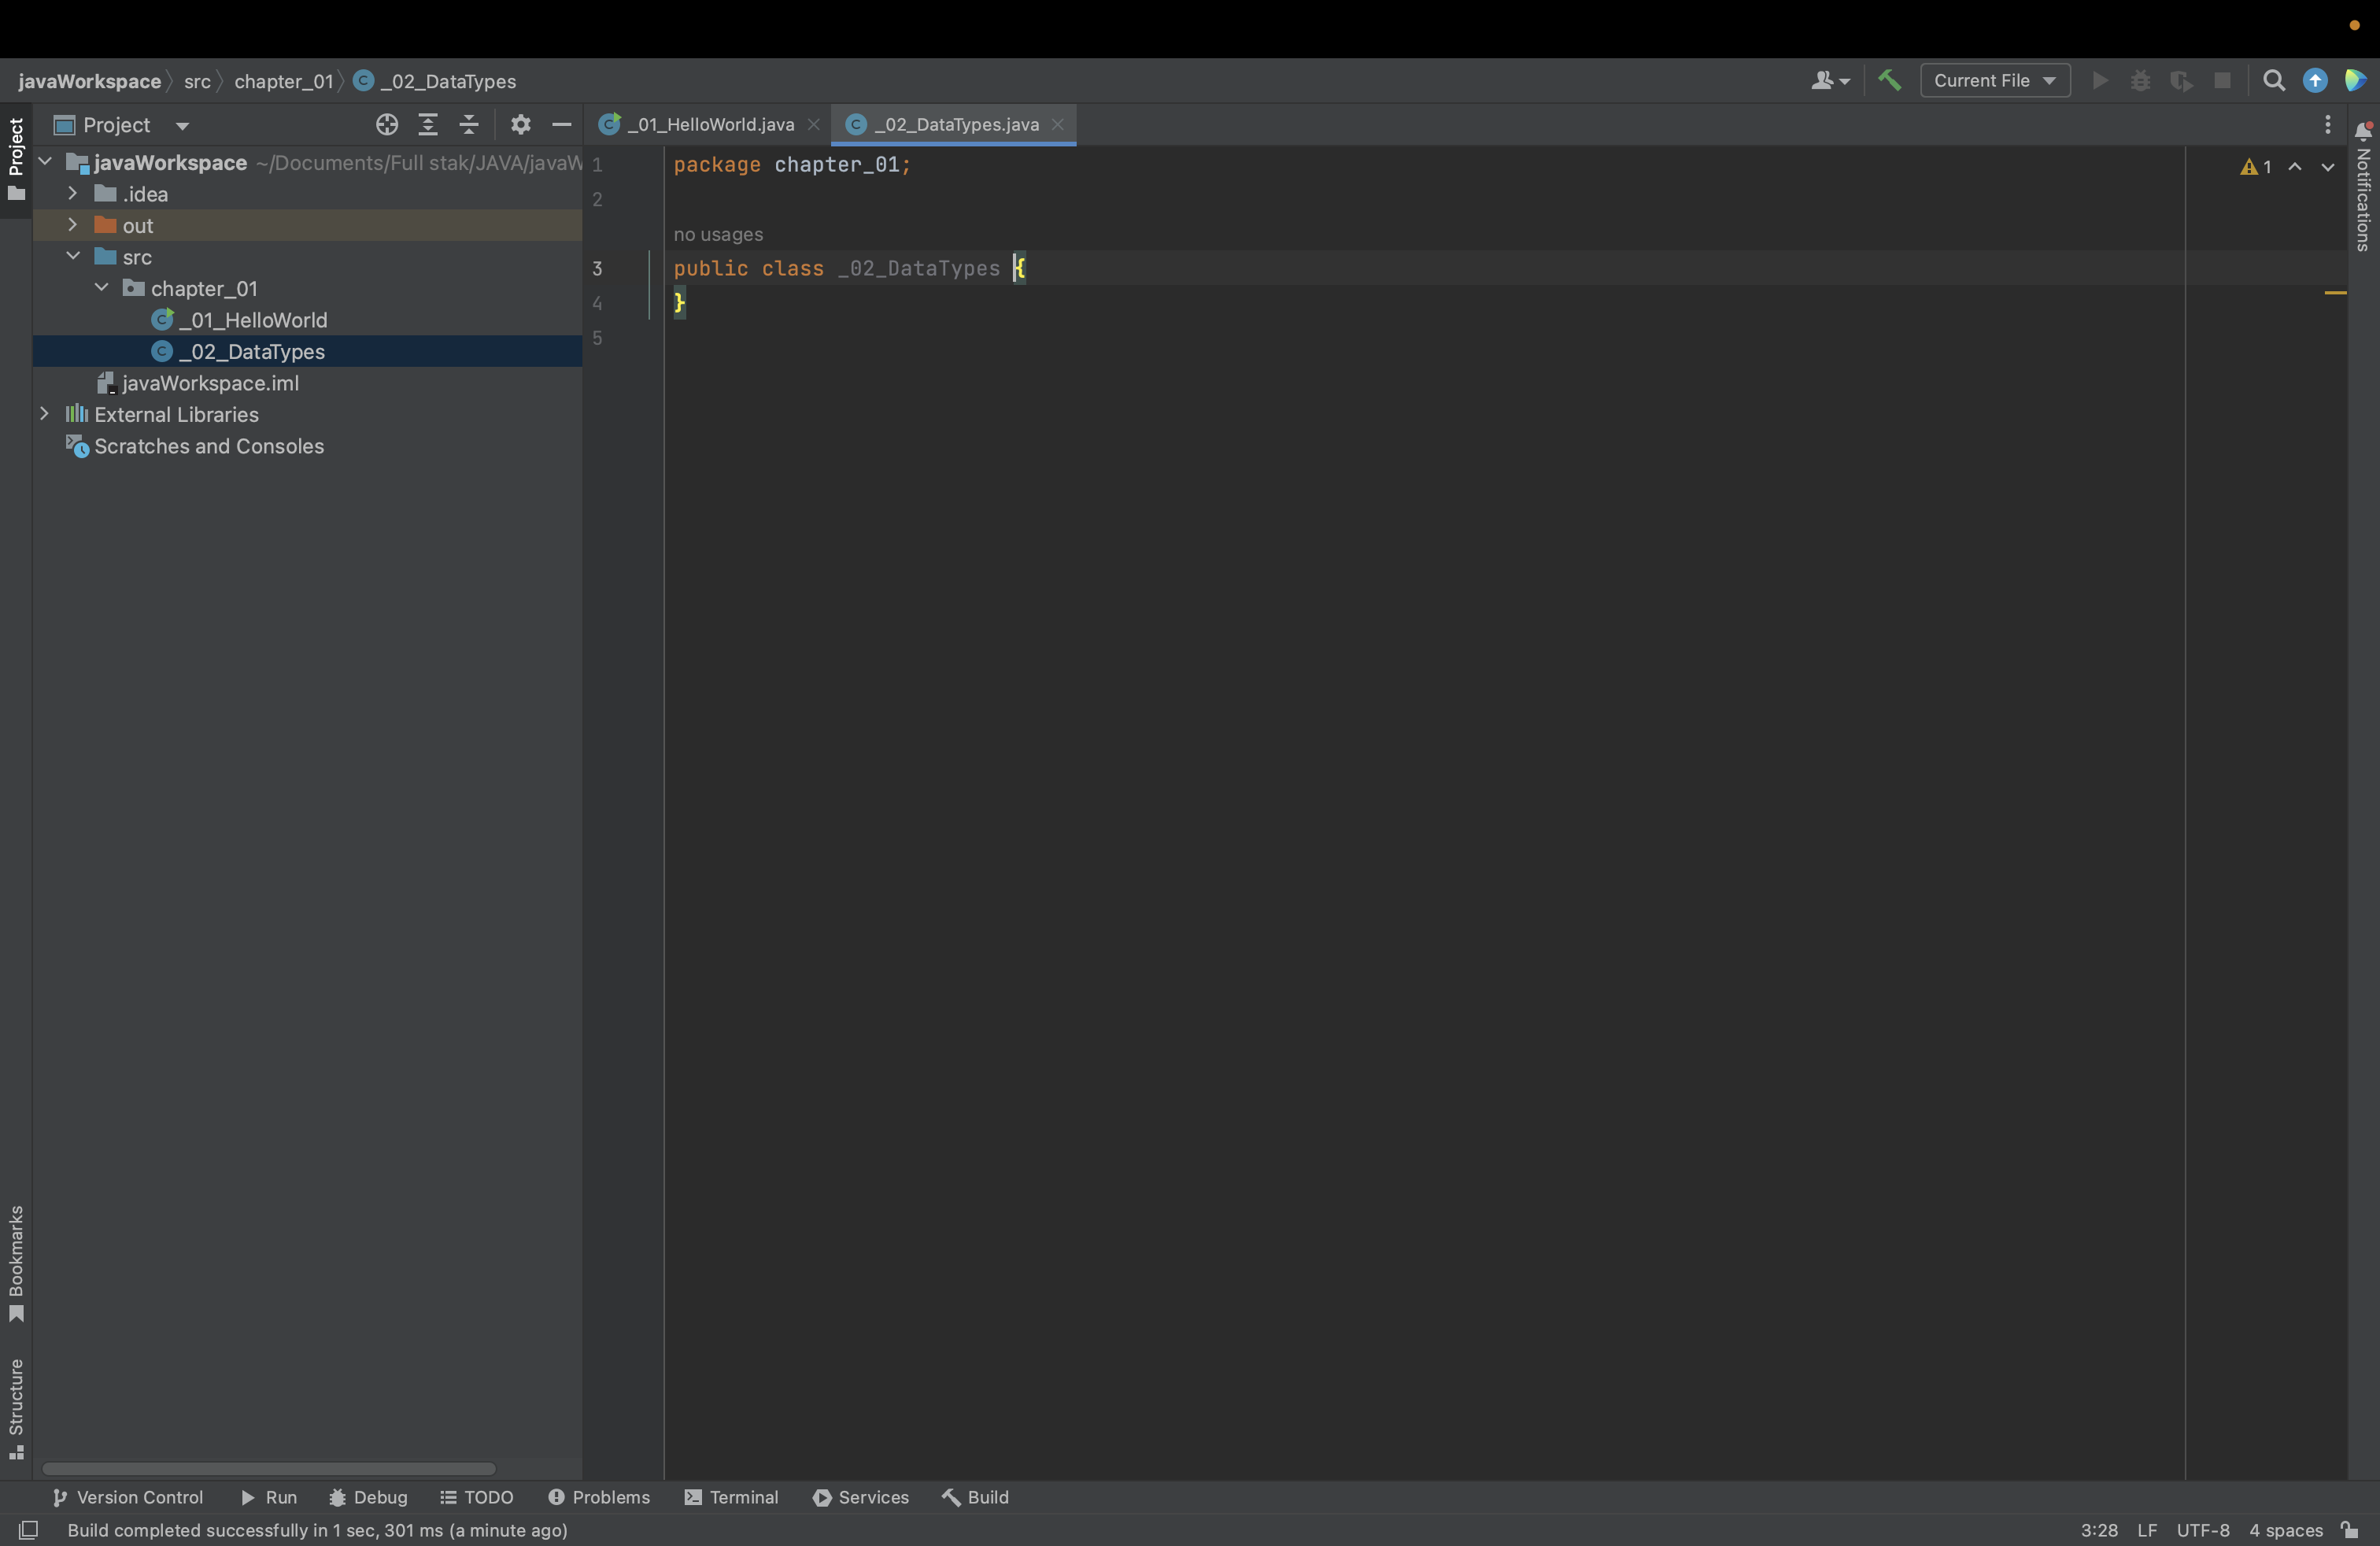Image resolution: width=2380 pixels, height=1546 pixels.
Task: Select javaWorkspace.iml in project tree
Action: pos(210,383)
